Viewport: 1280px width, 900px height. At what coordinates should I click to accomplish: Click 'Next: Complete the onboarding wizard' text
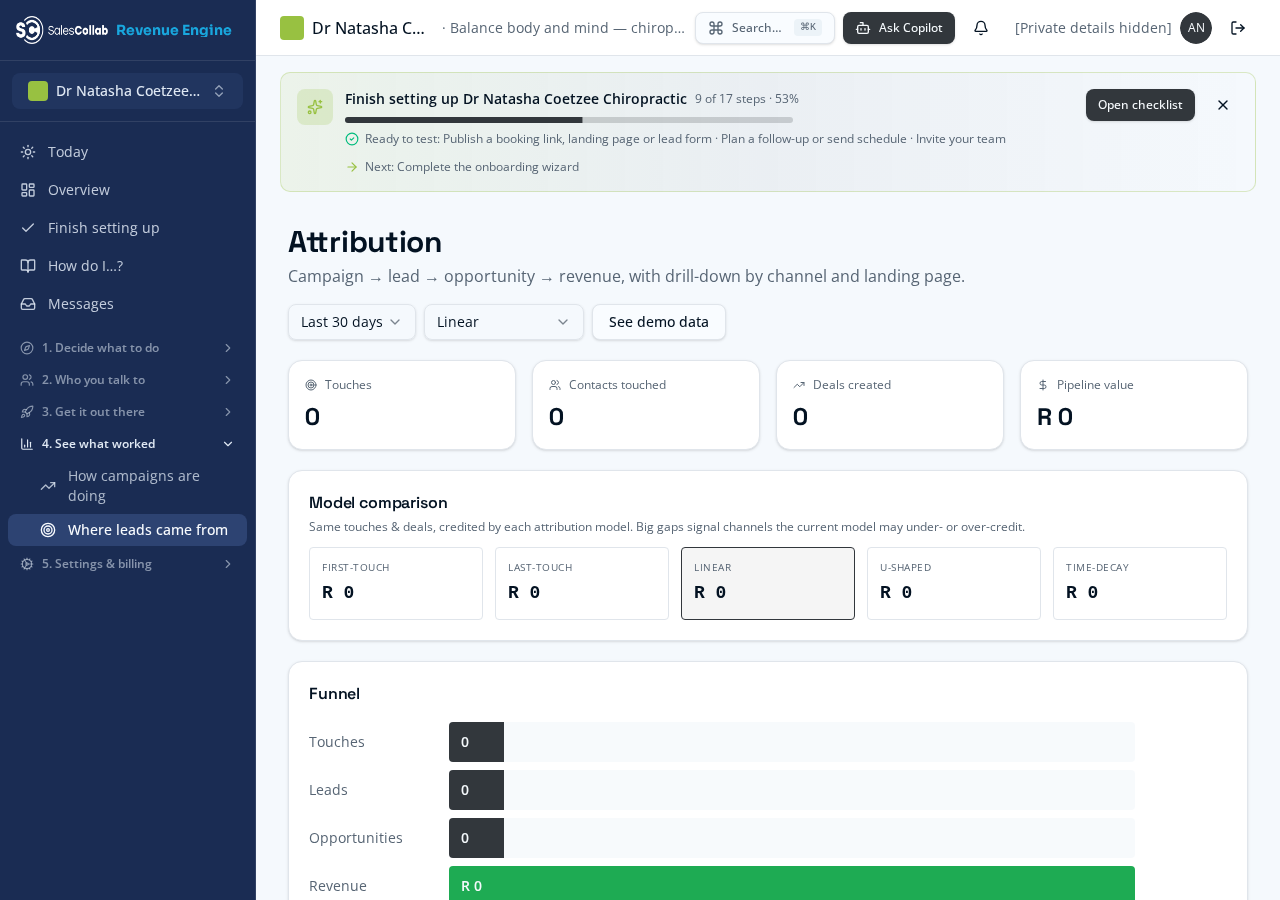point(472,167)
